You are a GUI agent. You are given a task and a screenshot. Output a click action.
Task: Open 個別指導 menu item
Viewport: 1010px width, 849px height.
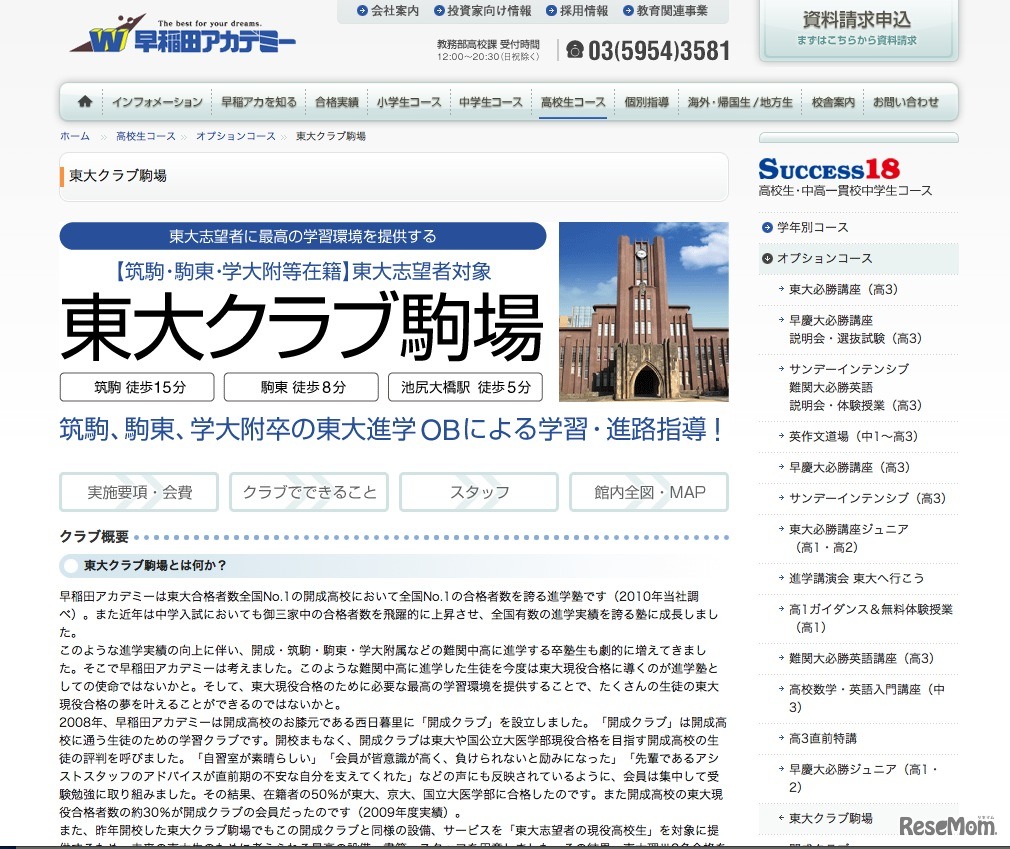point(647,102)
